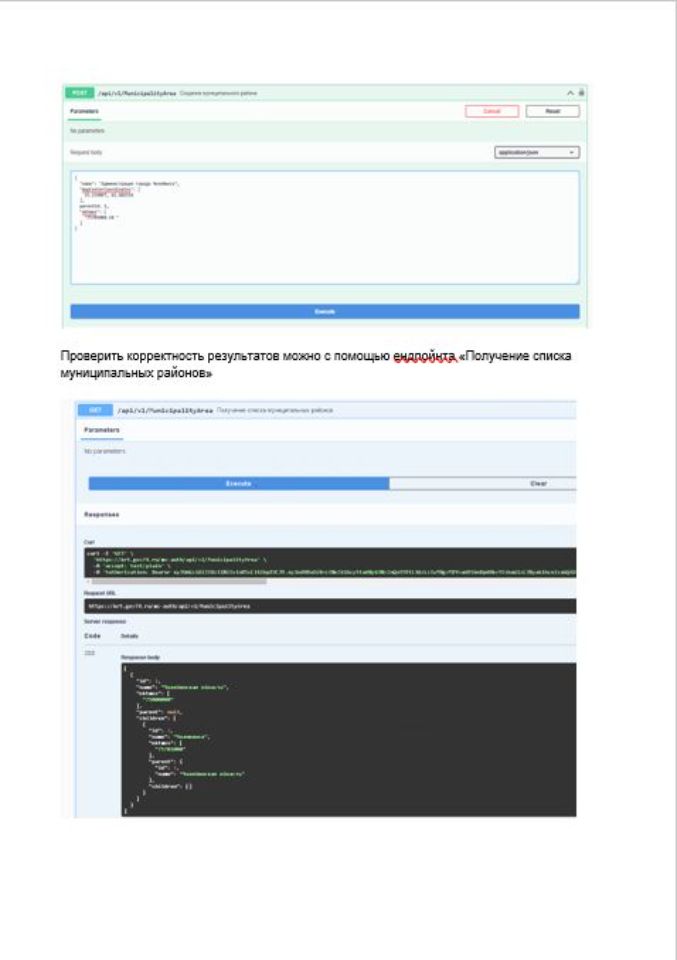Viewport: 677px width, 960px height.
Task: Click inside the request body JSON editor
Action: [324, 227]
